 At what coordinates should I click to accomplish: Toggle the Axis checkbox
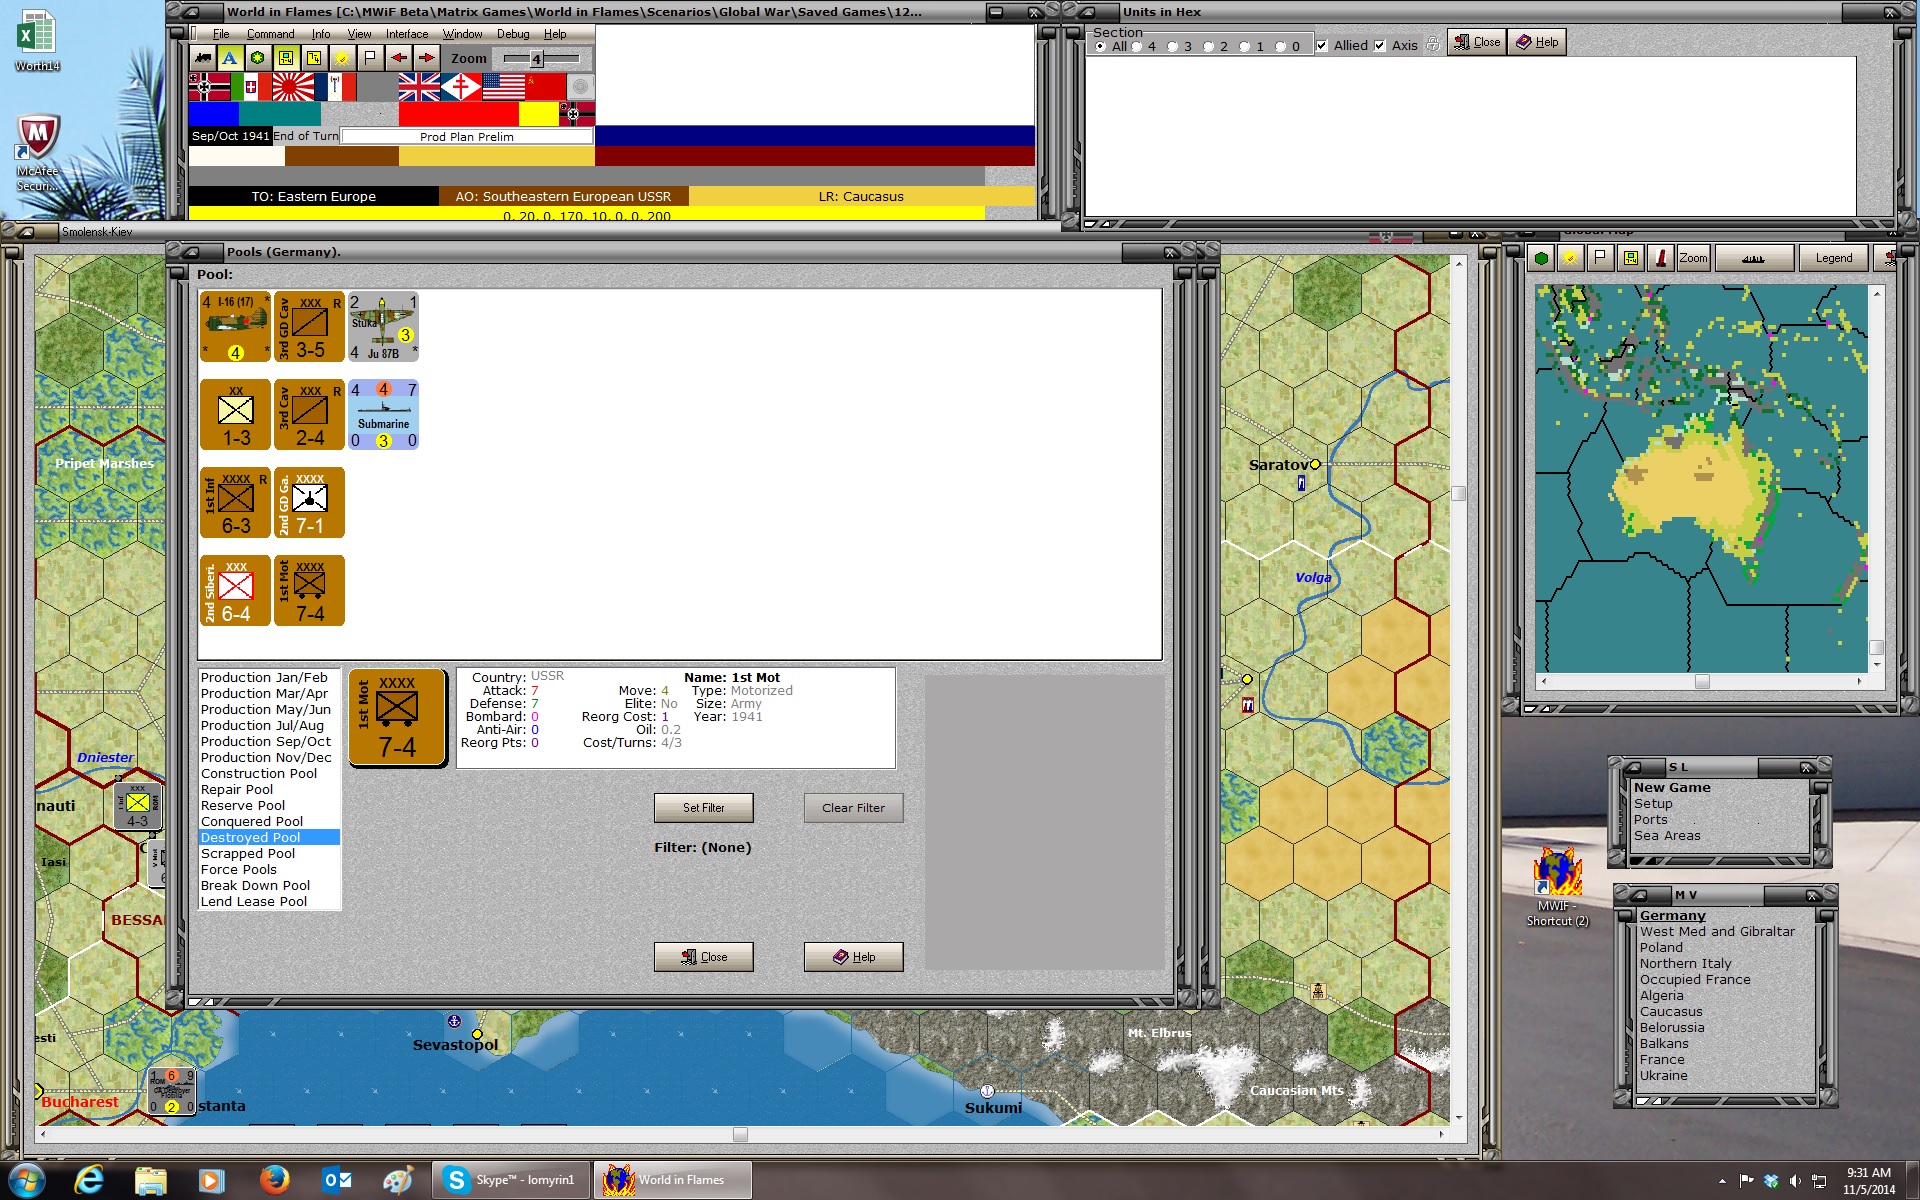[x=1380, y=45]
